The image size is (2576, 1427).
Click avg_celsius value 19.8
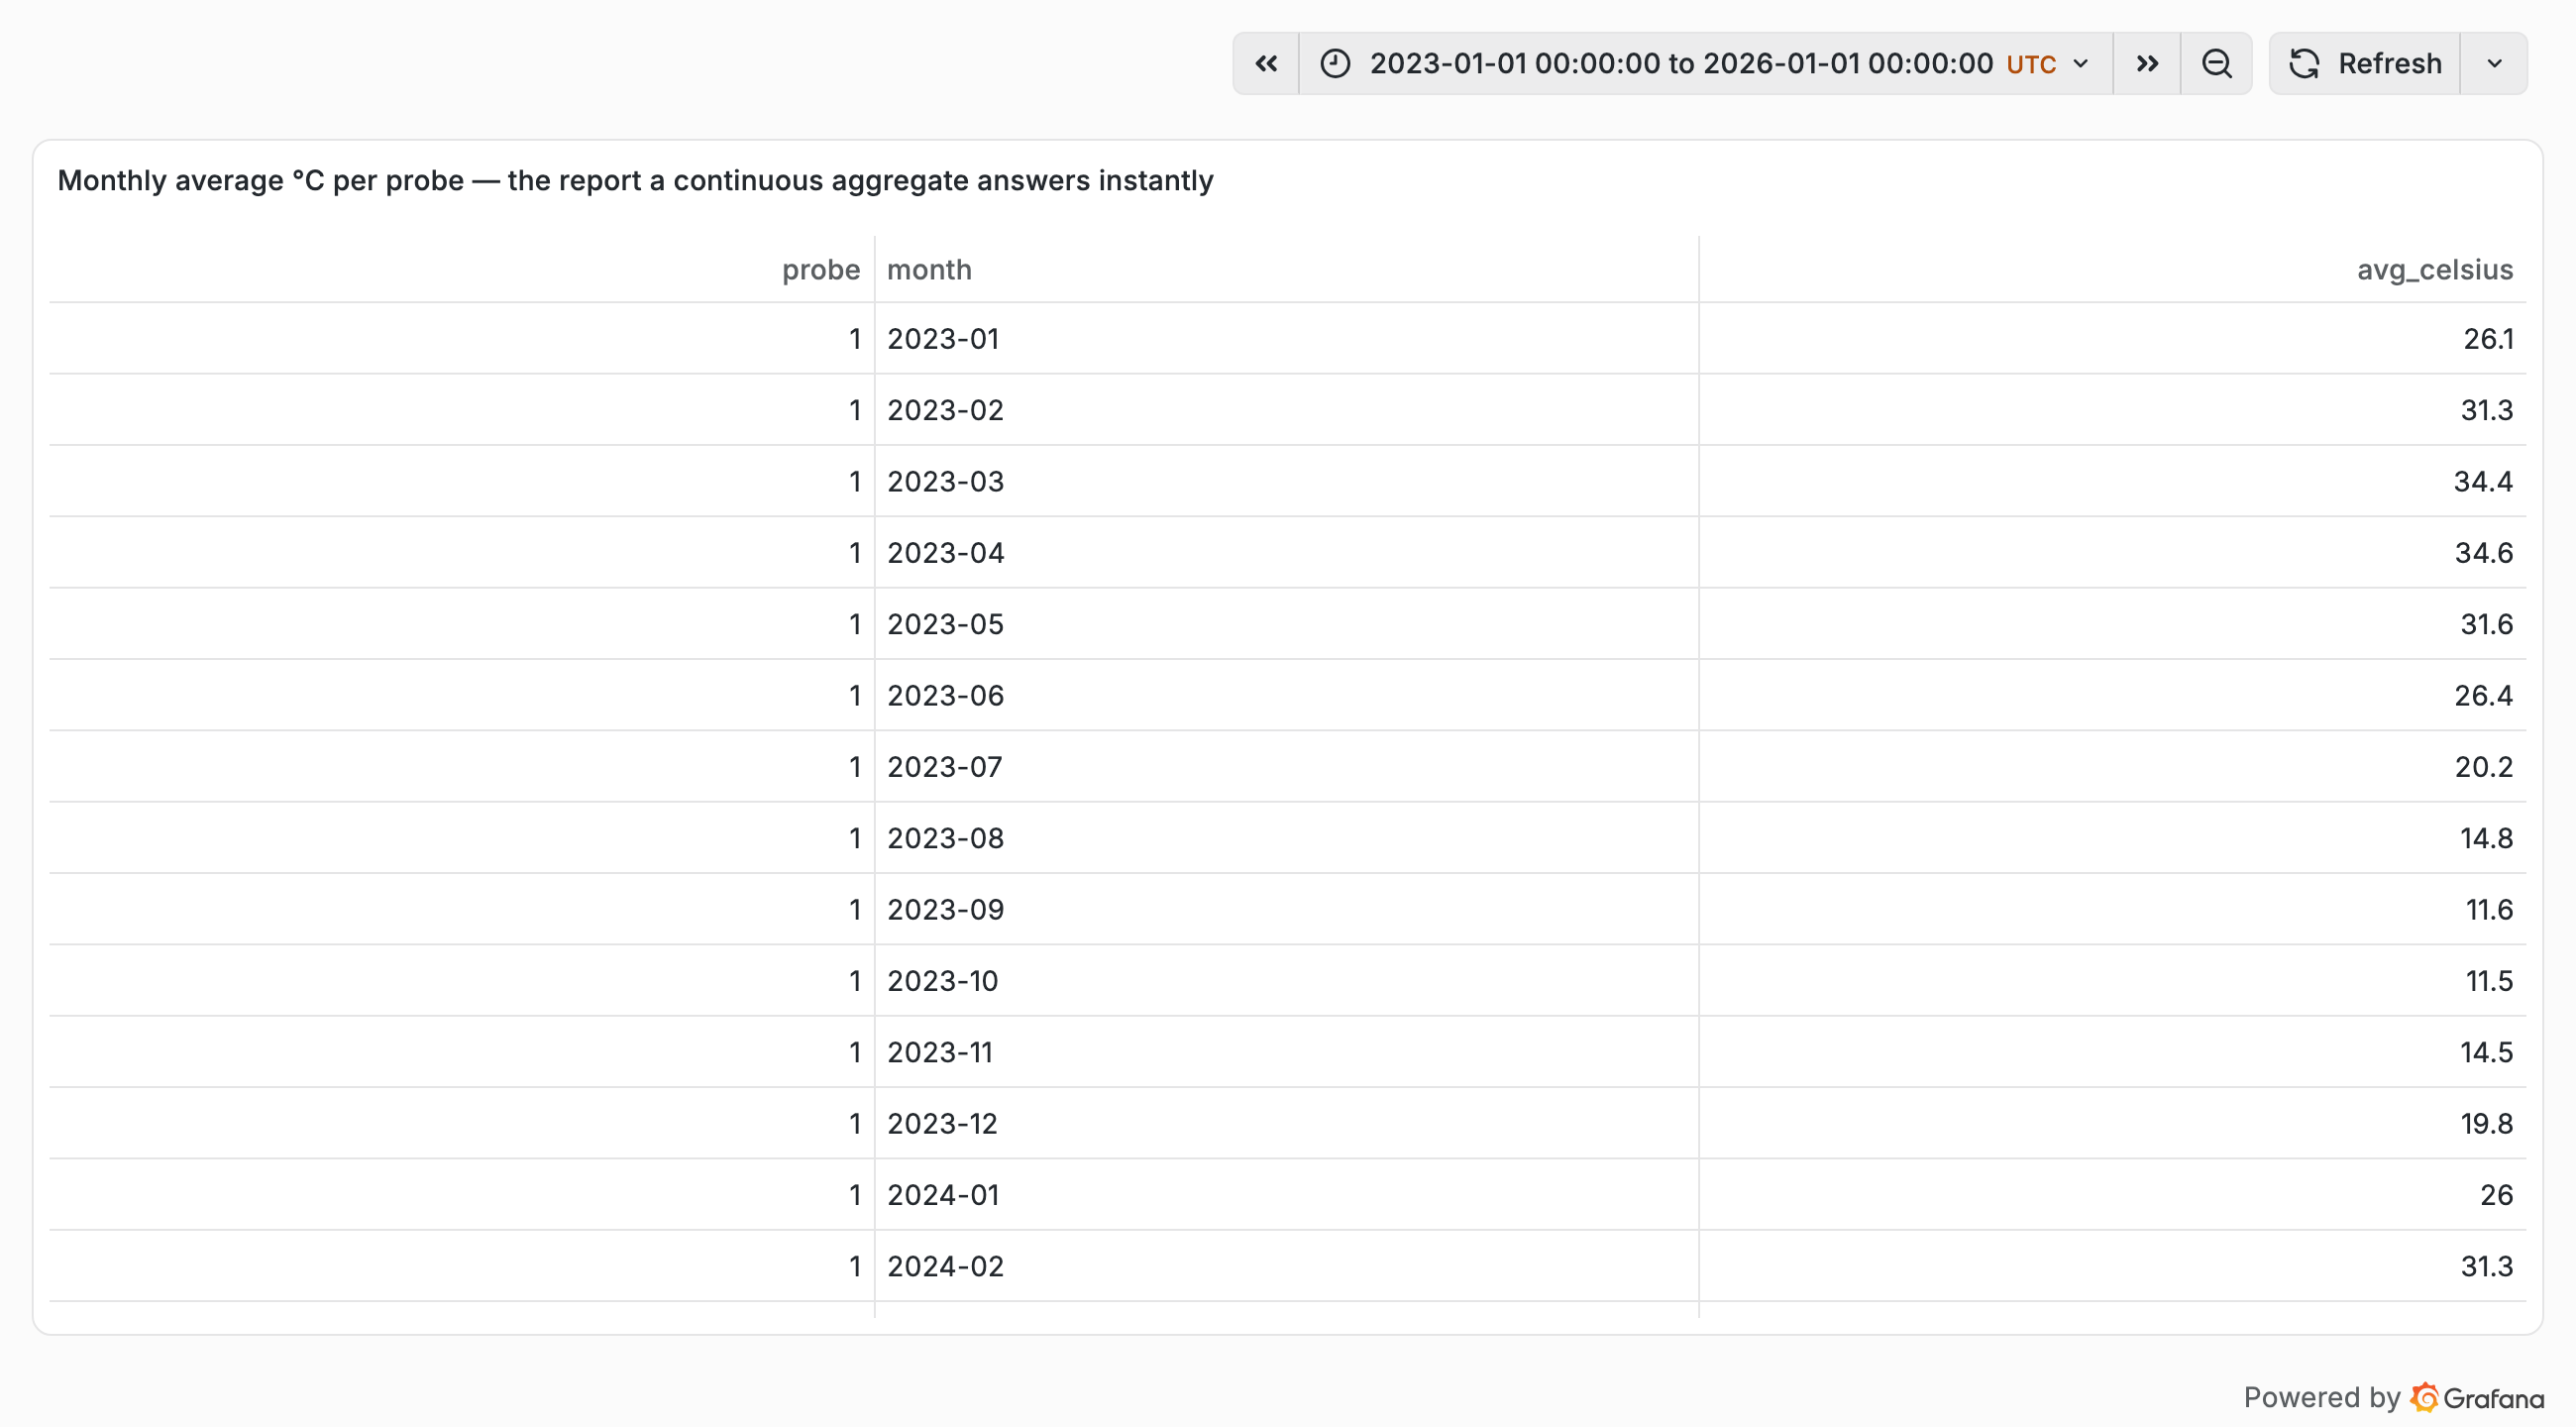pos(2486,1124)
